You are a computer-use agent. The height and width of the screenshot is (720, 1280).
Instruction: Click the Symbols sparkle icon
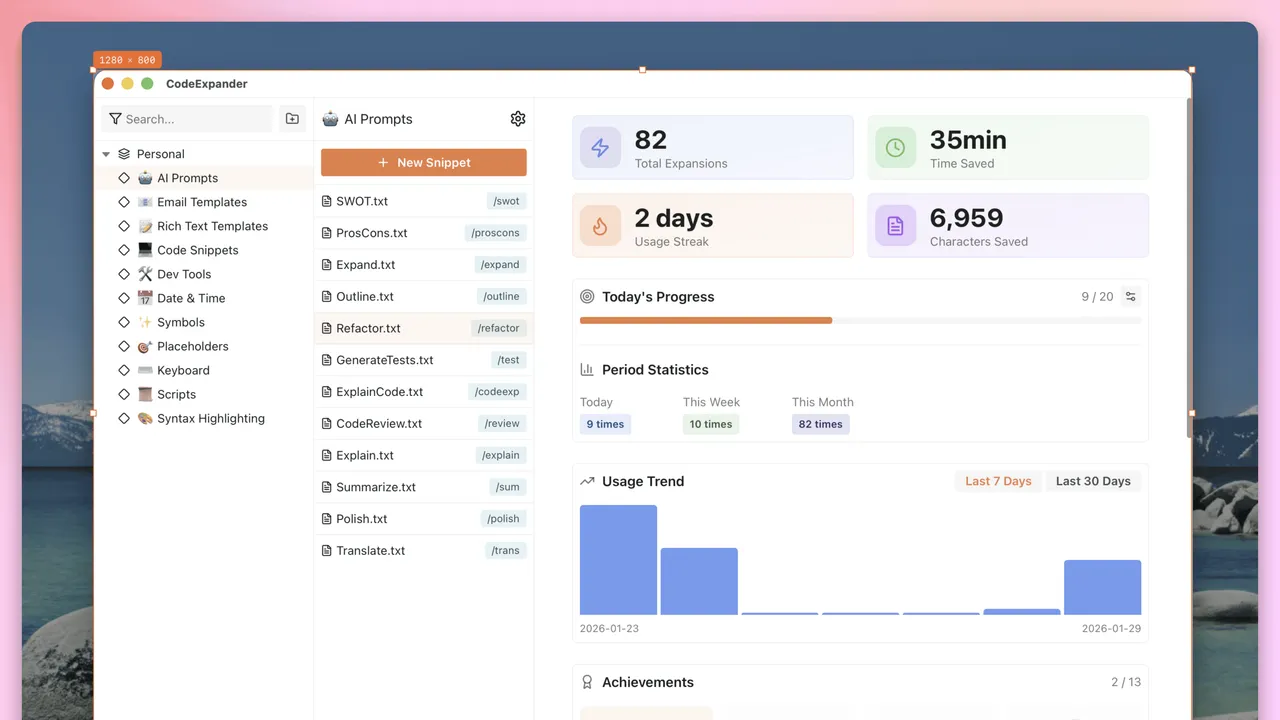pos(145,322)
